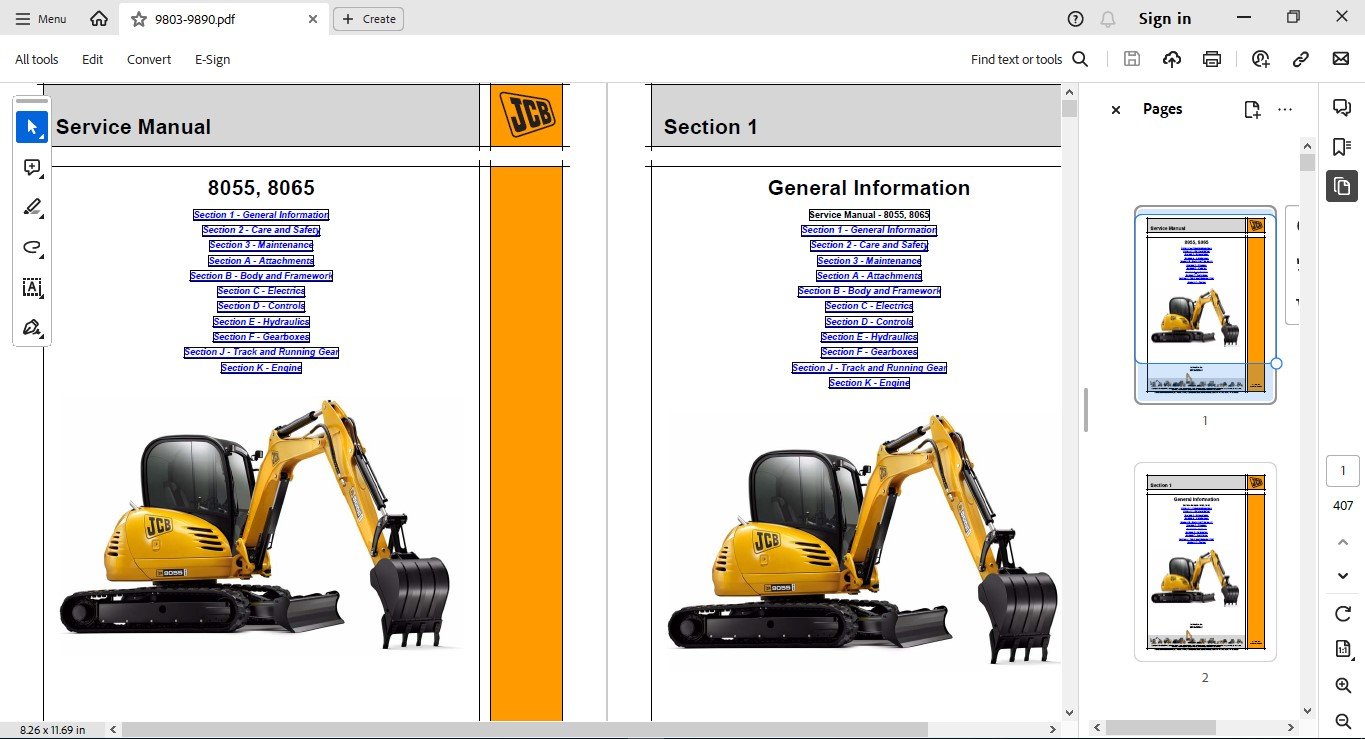Open the Convert menu item
This screenshot has height=739, width=1365.
(149, 60)
